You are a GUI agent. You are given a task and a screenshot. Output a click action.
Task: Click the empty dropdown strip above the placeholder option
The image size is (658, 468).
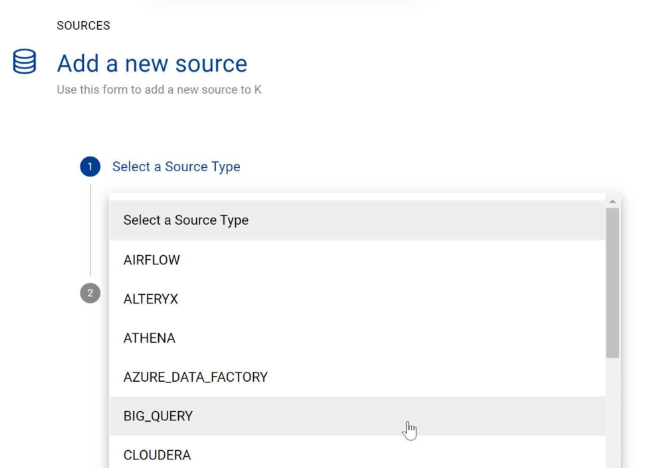[357, 197]
